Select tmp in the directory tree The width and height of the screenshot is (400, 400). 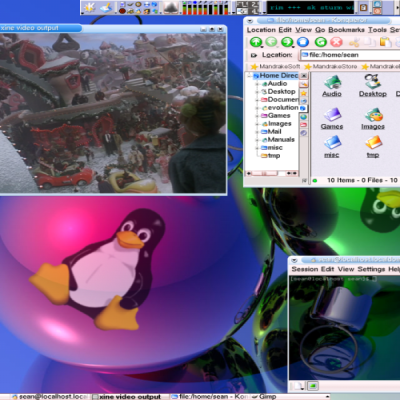point(270,155)
